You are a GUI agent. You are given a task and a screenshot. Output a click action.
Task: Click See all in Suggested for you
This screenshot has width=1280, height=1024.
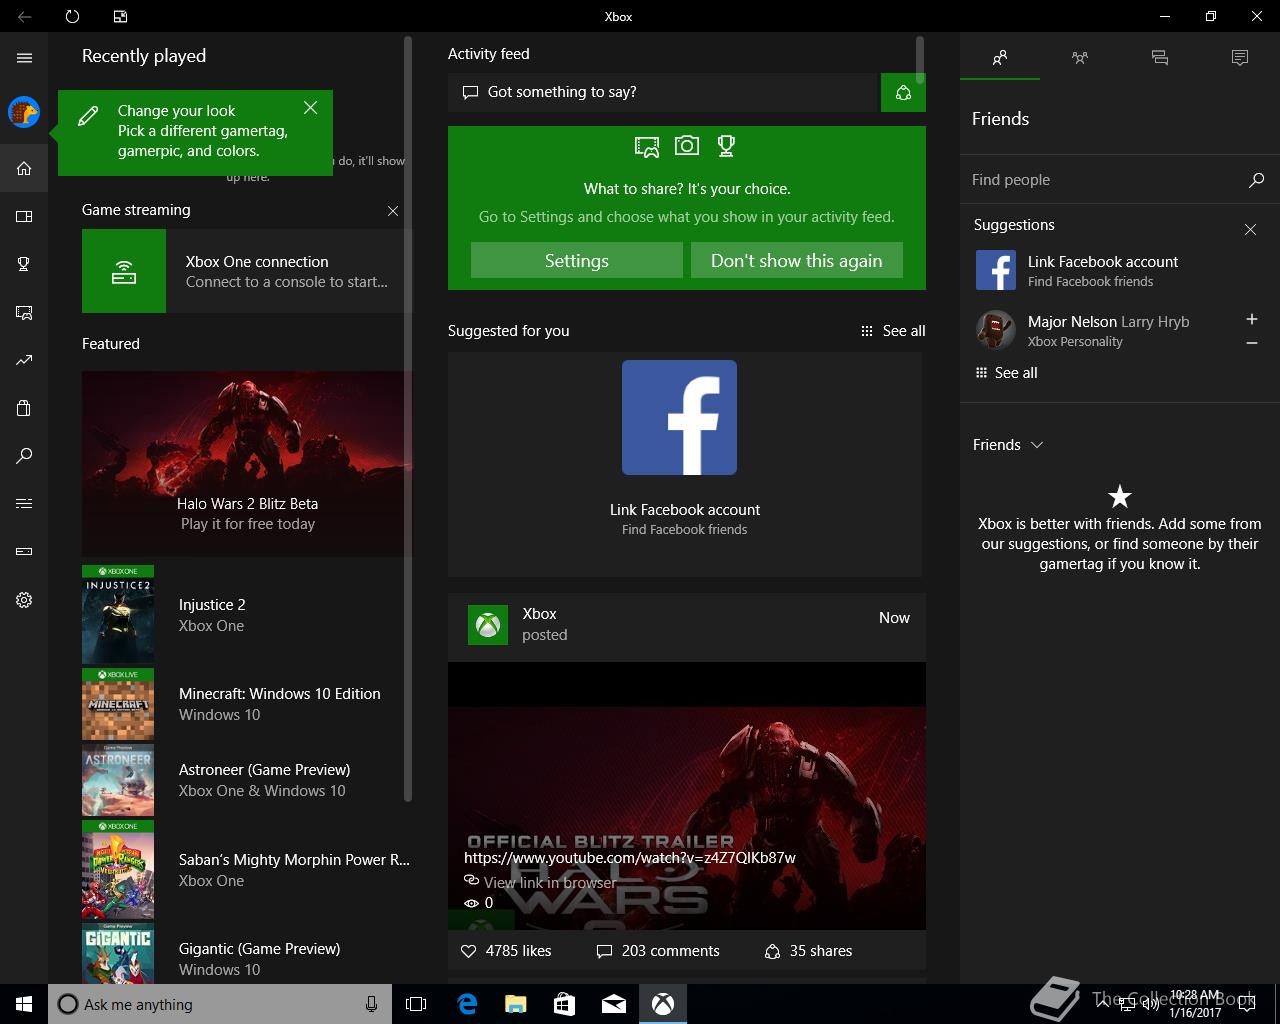click(x=893, y=331)
